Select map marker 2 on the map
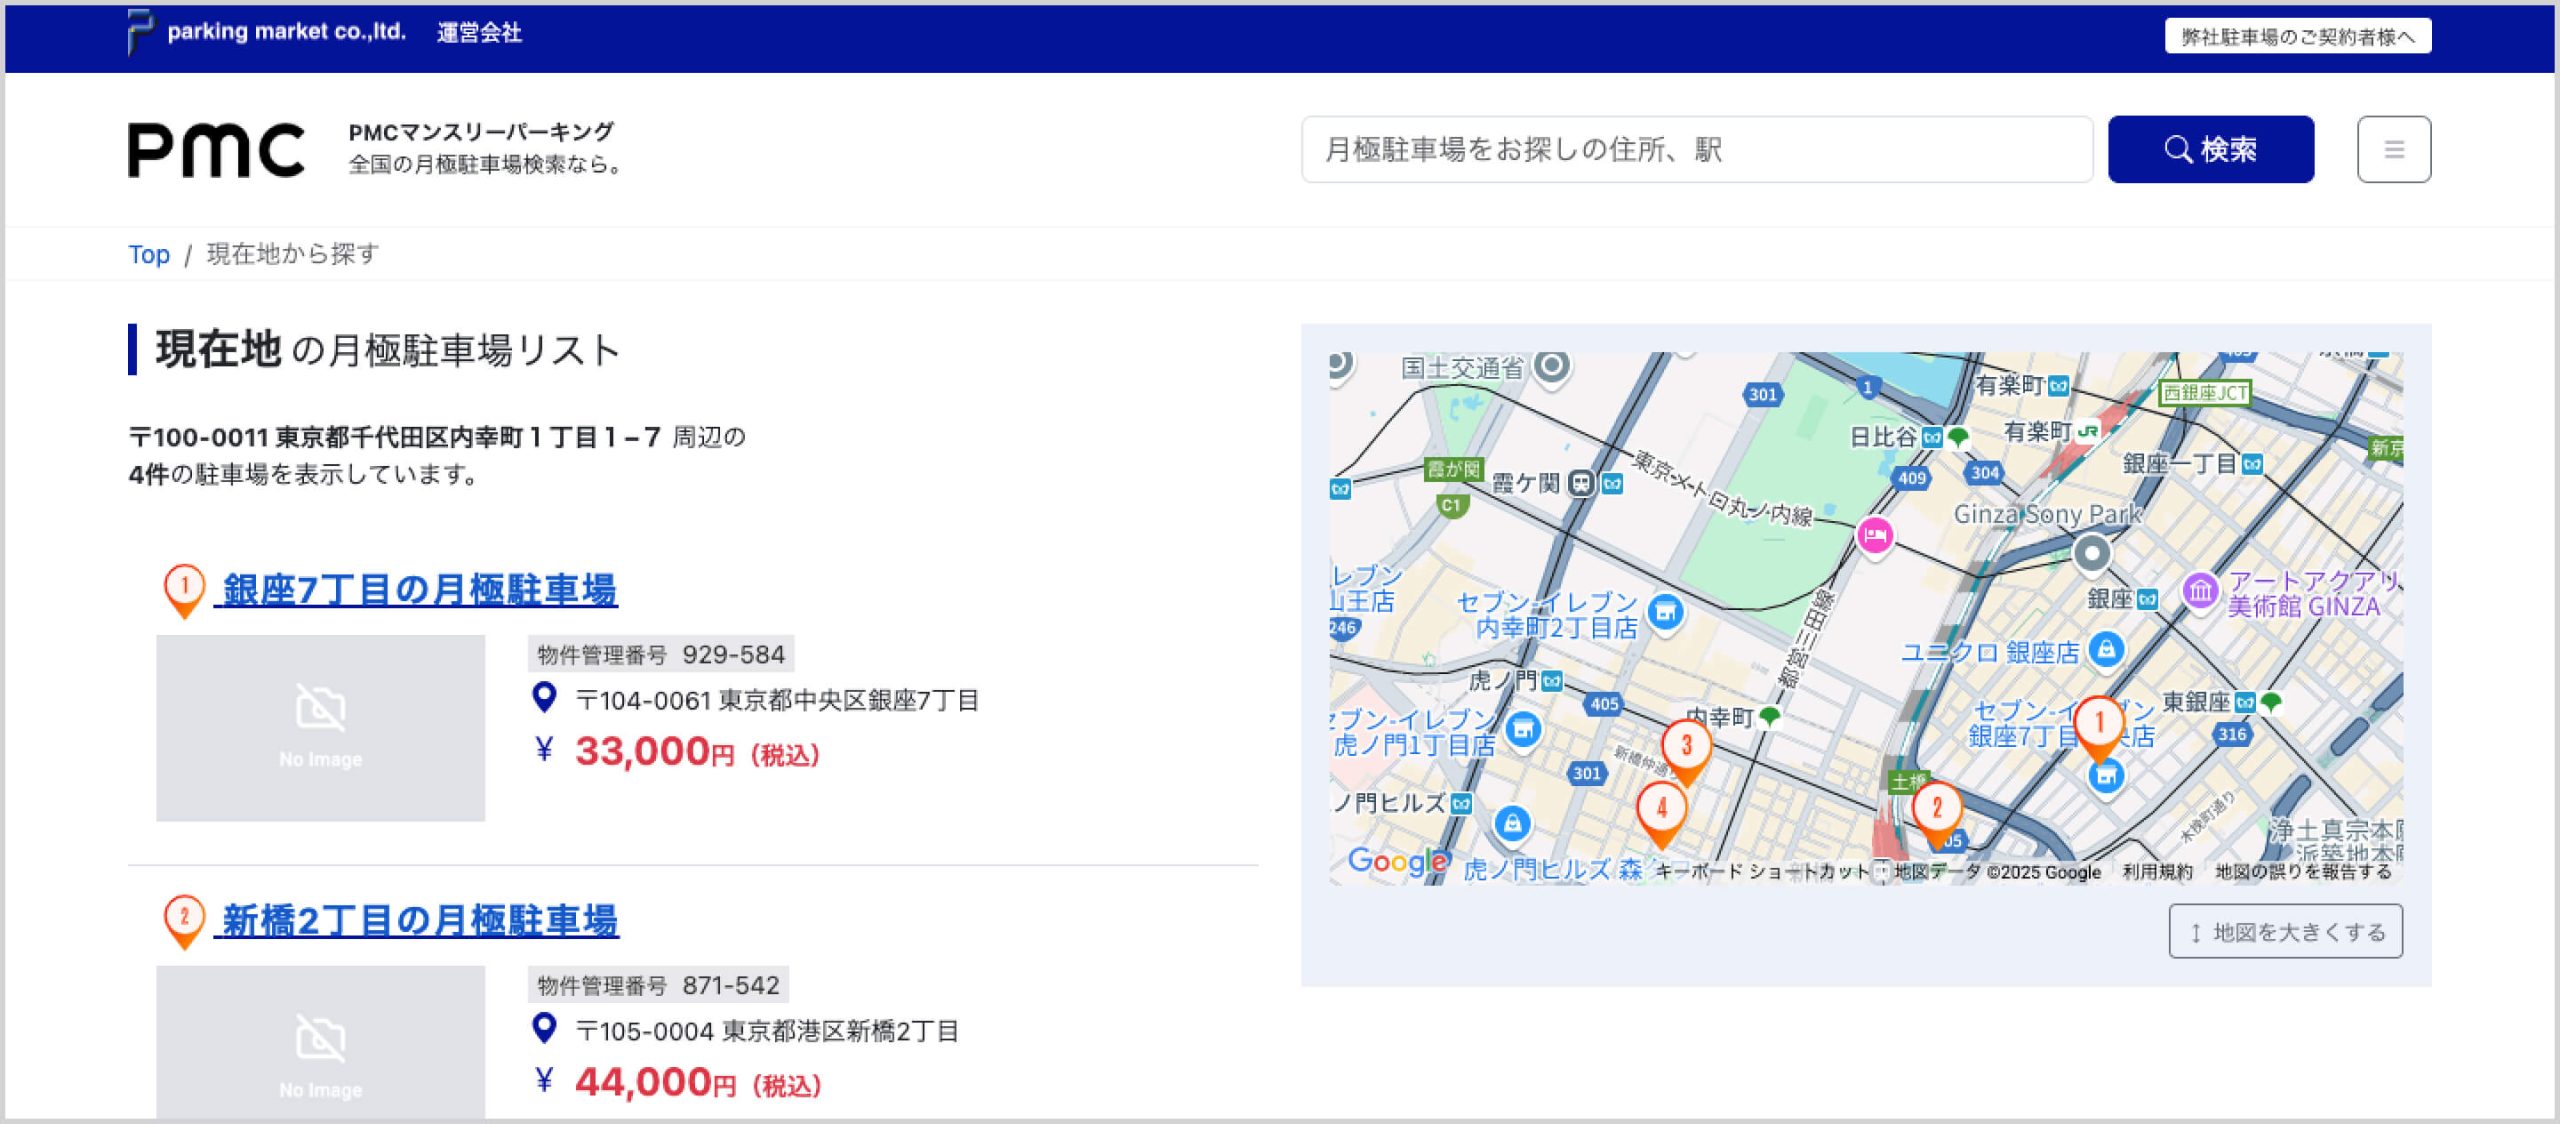The width and height of the screenshot is (2560, 1124). click(x=1937, y=814)
